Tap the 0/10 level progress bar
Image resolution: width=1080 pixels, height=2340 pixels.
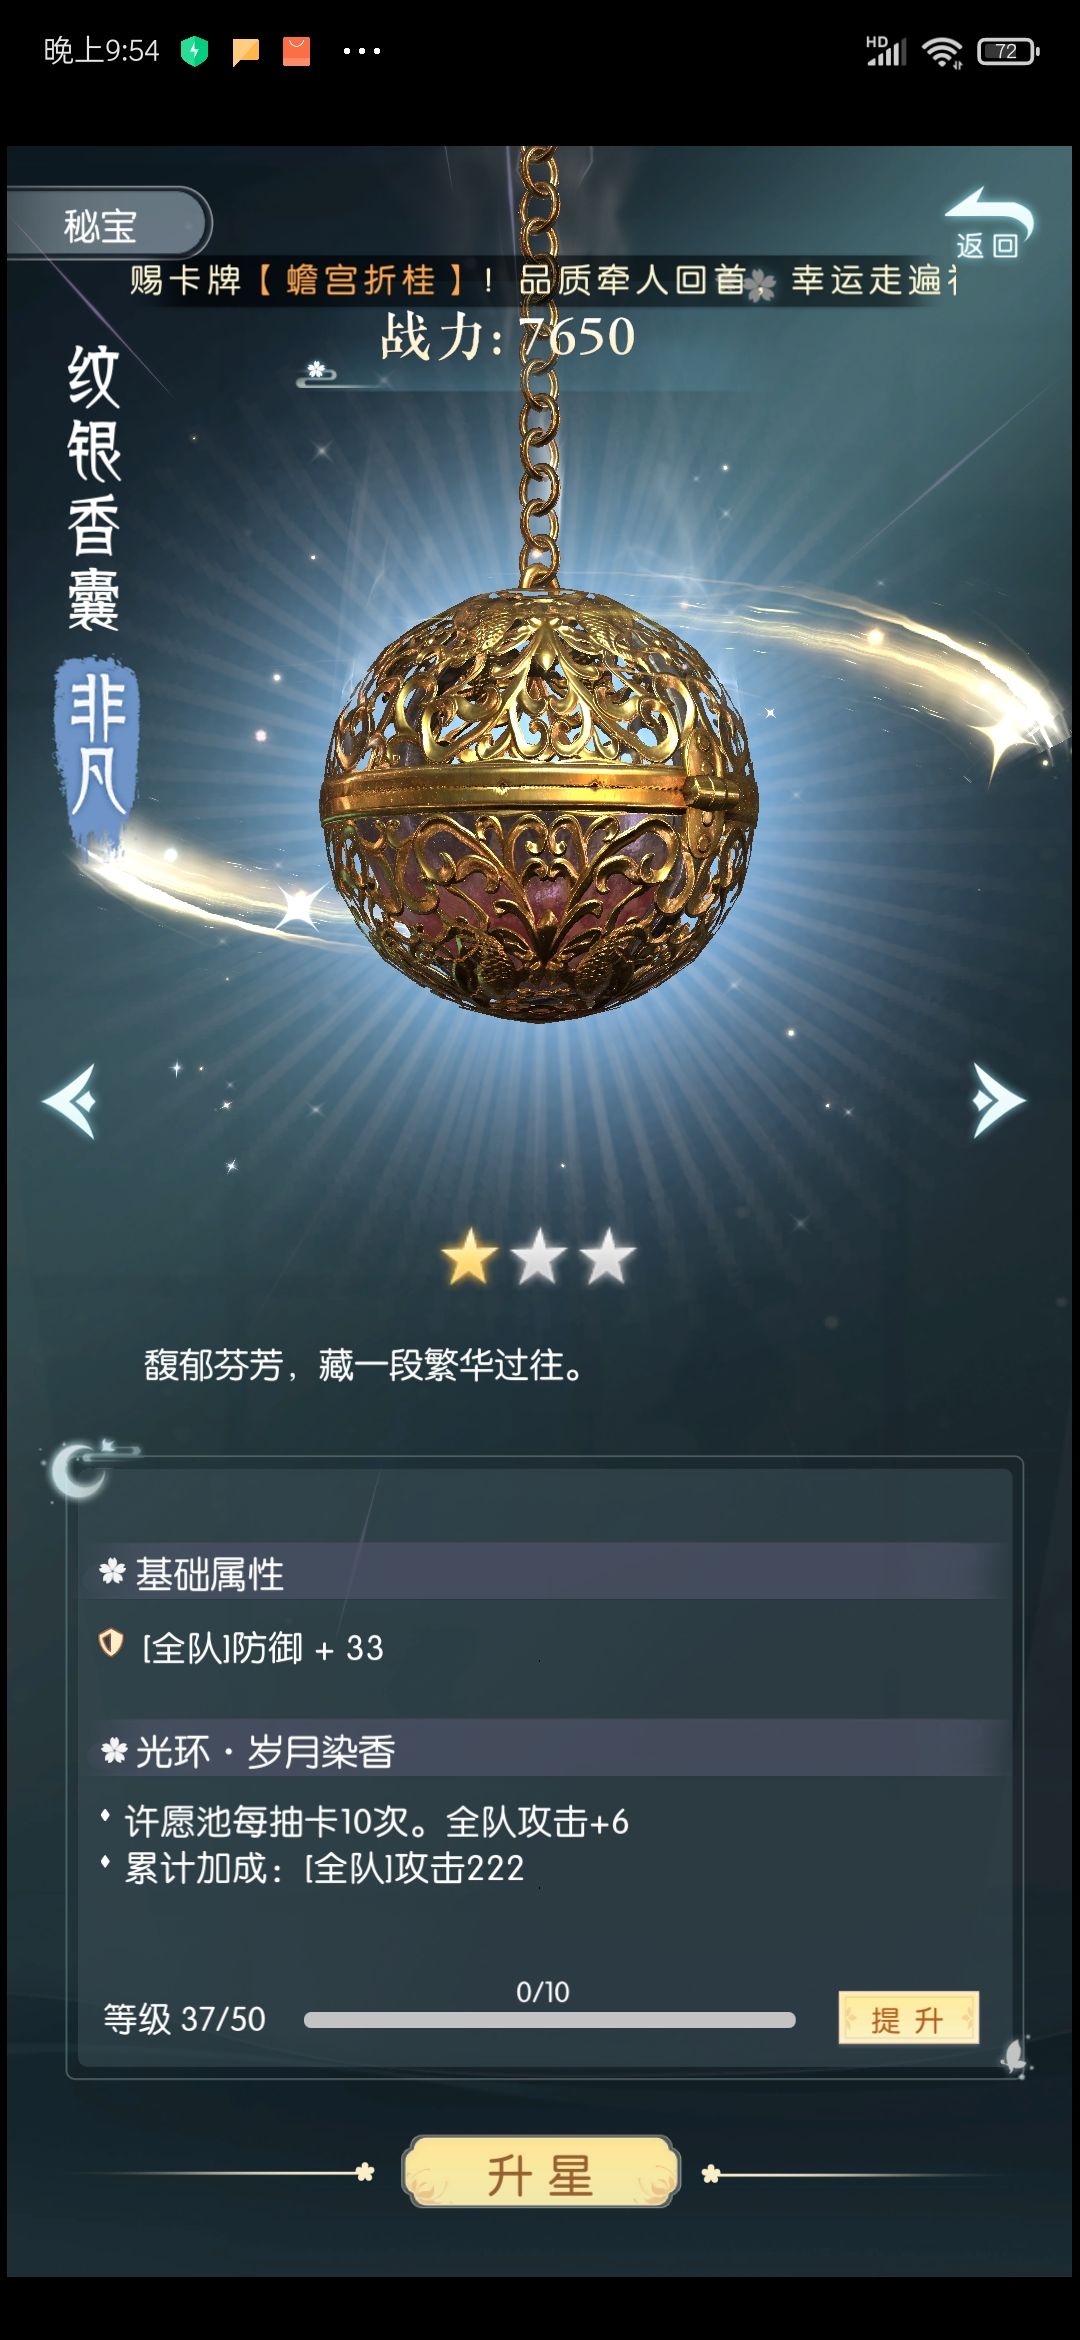pyautogui.click(x=549, y=2020)
